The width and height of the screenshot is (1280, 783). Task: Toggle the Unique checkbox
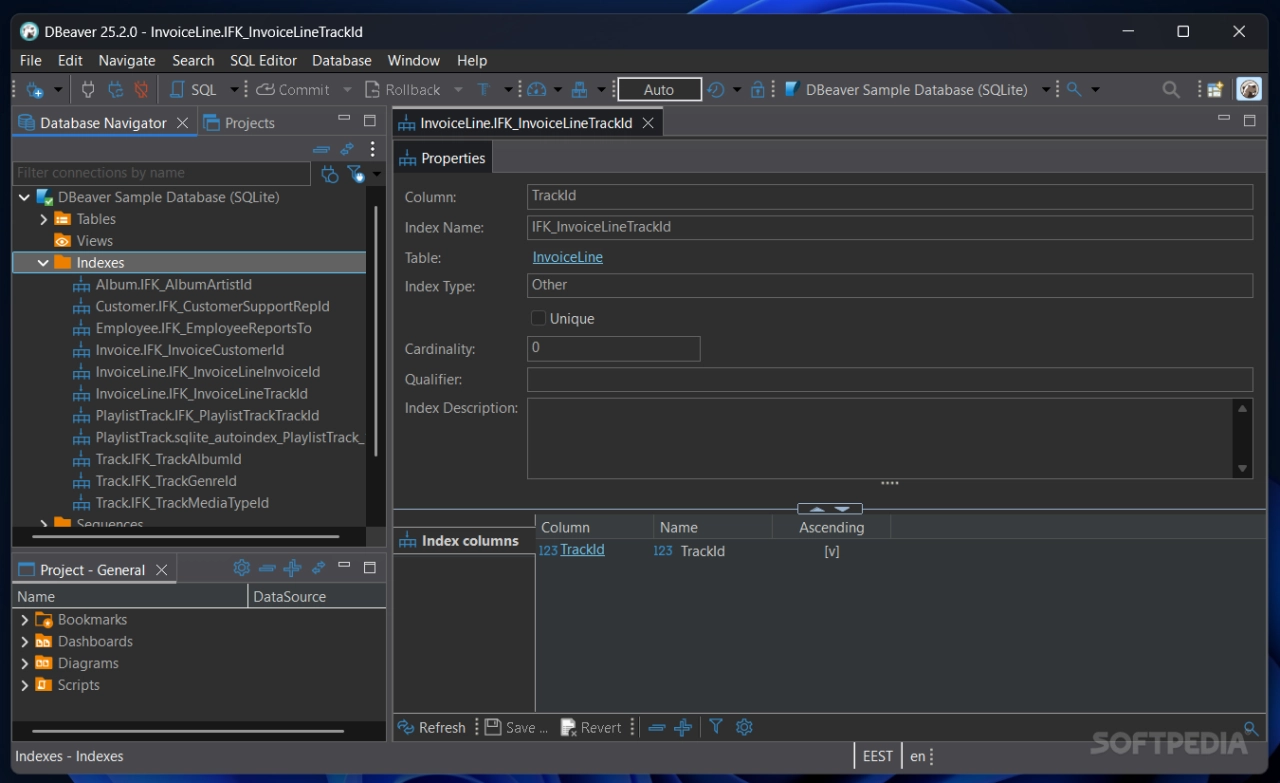click(x=538, y=318)
